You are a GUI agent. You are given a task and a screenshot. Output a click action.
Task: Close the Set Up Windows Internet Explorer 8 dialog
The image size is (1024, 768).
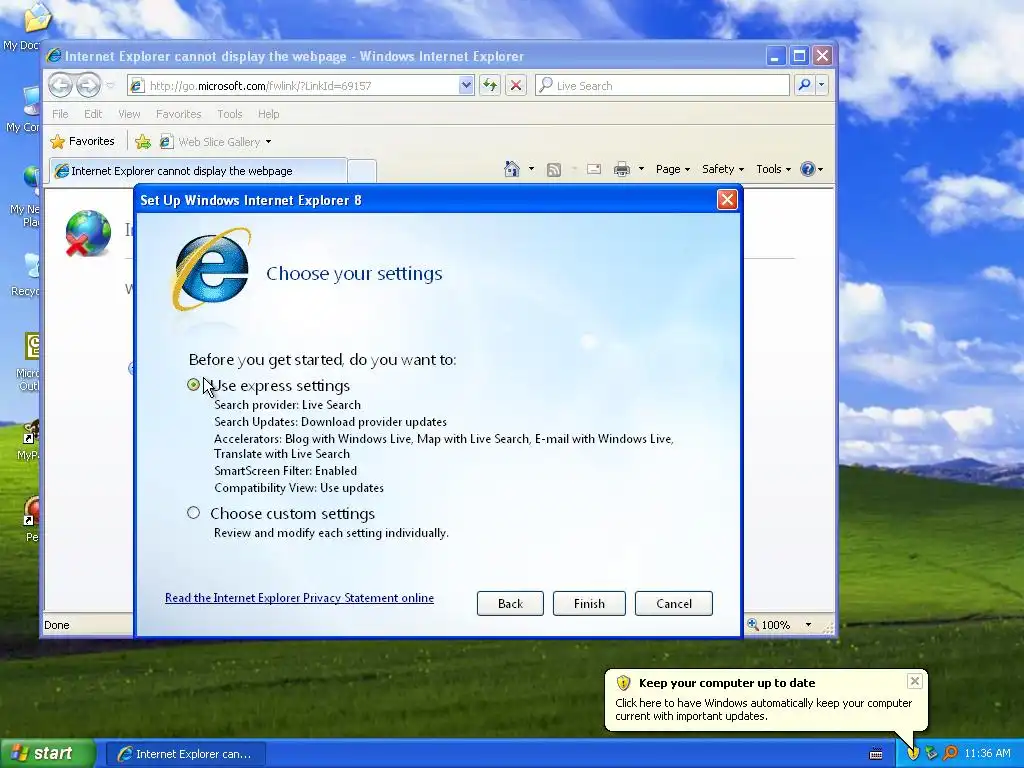click(x=727, y=200)
